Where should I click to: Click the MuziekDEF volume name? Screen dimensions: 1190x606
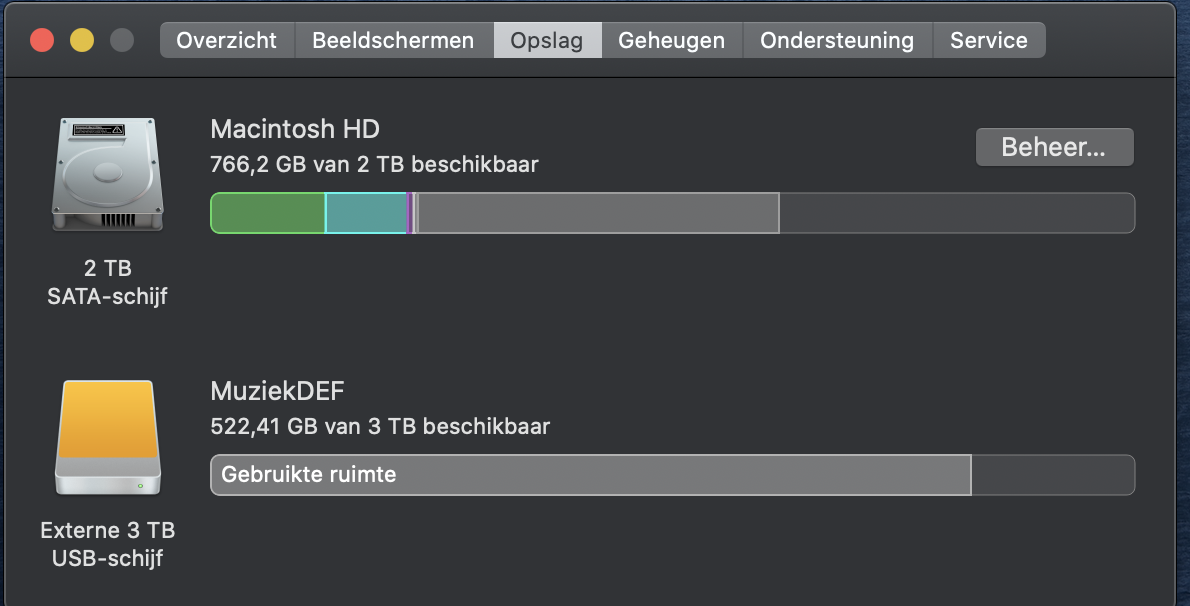[277, 390]
